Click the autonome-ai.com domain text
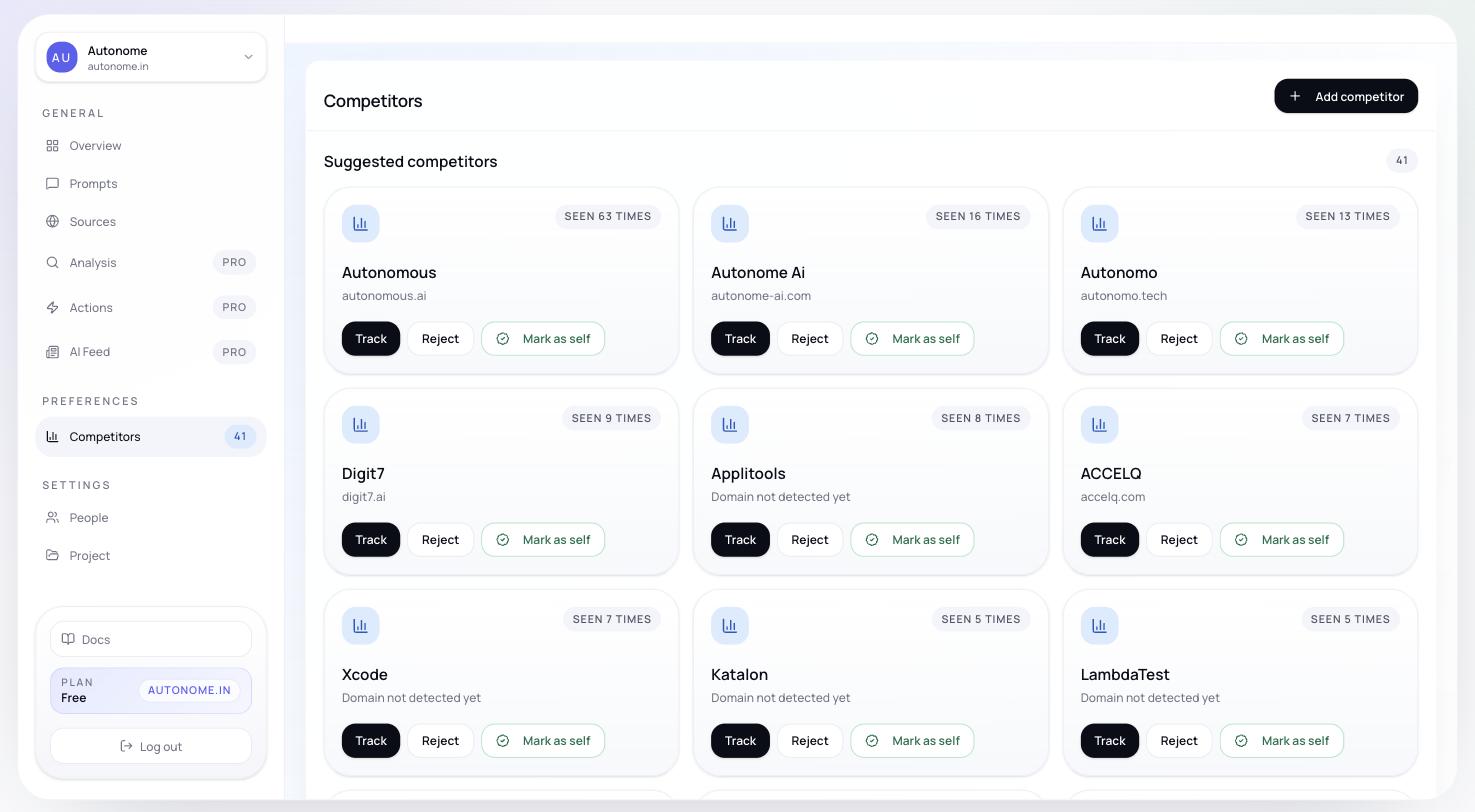This screenshot has height=812, width=1475. [761, 296]
